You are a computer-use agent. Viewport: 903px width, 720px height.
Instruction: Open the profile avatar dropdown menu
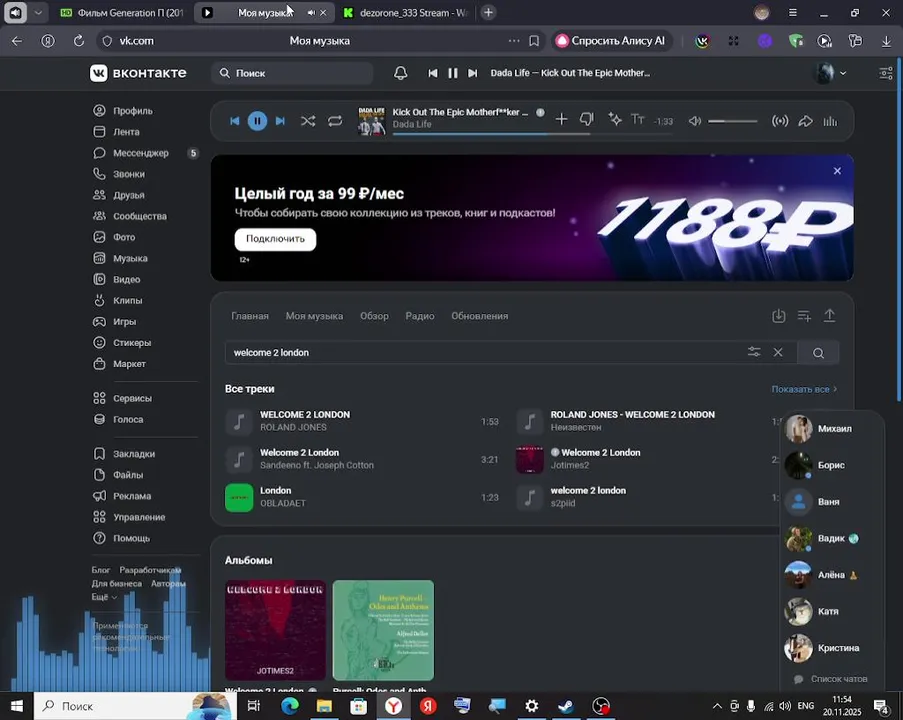pyautogui.click(x=829, y=73)
